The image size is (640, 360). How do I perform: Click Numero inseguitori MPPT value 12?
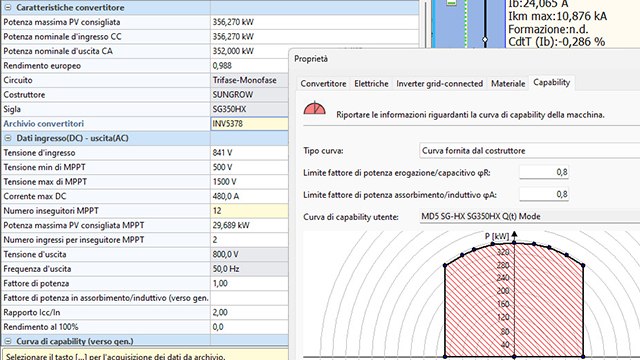249,211
